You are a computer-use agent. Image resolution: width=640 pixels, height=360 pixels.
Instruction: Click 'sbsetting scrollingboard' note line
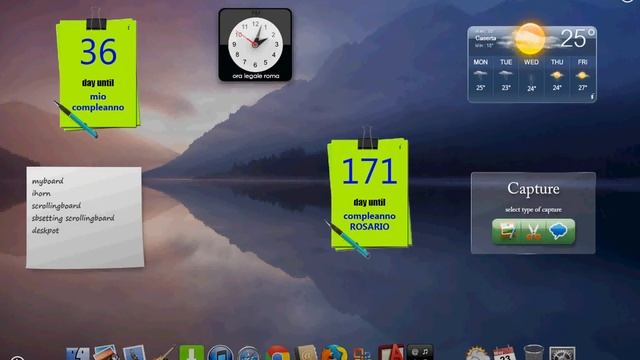coord(73,218)
